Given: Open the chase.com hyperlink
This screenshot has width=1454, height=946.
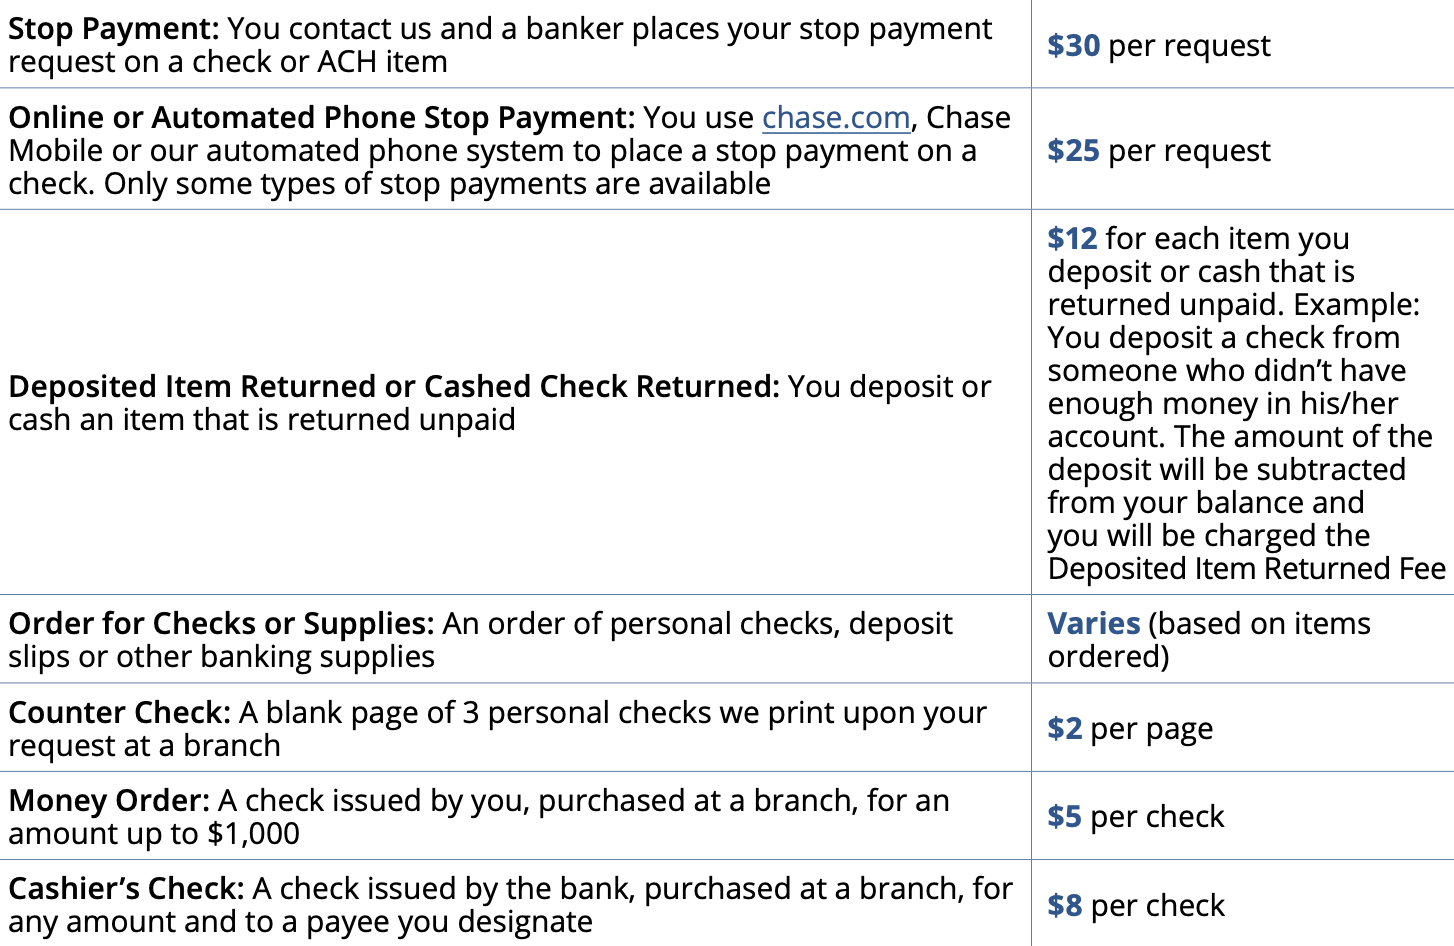Looking at the screenshot, I should tap(836, 118).
